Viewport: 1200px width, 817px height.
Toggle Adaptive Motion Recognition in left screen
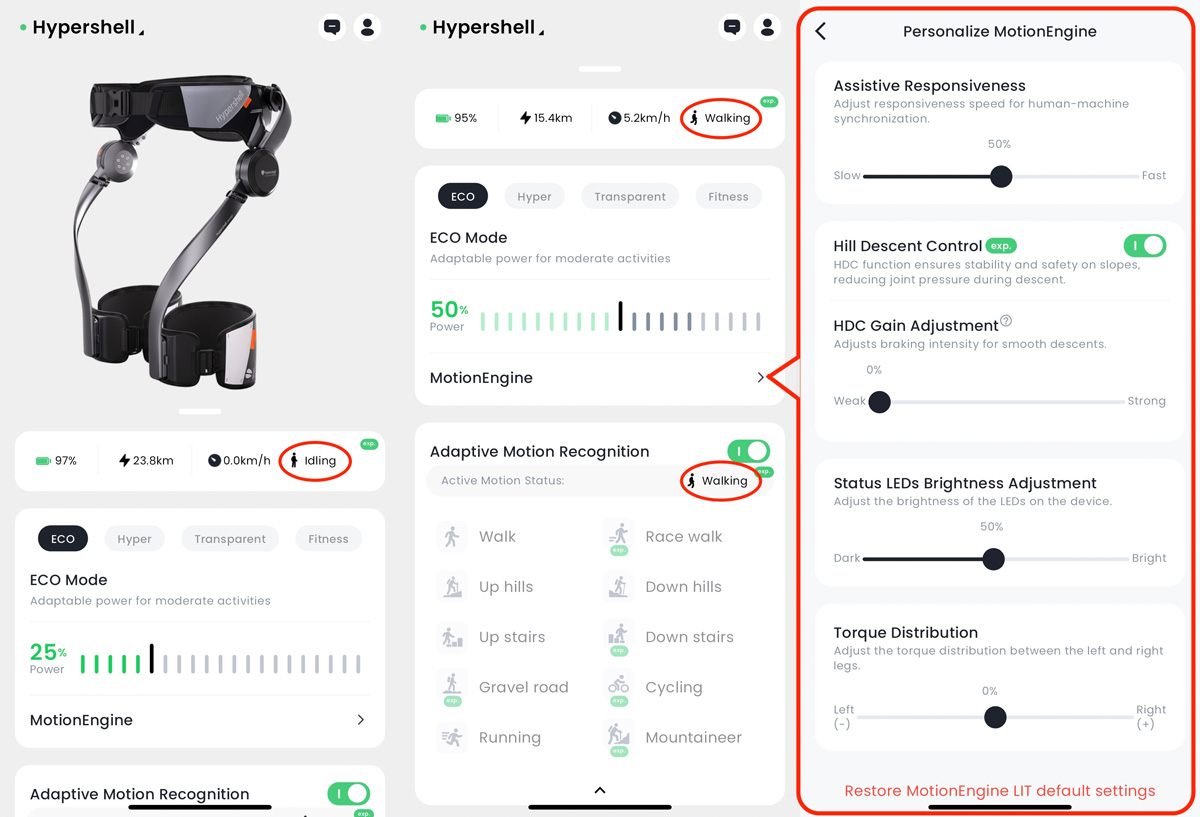[349, 793]
